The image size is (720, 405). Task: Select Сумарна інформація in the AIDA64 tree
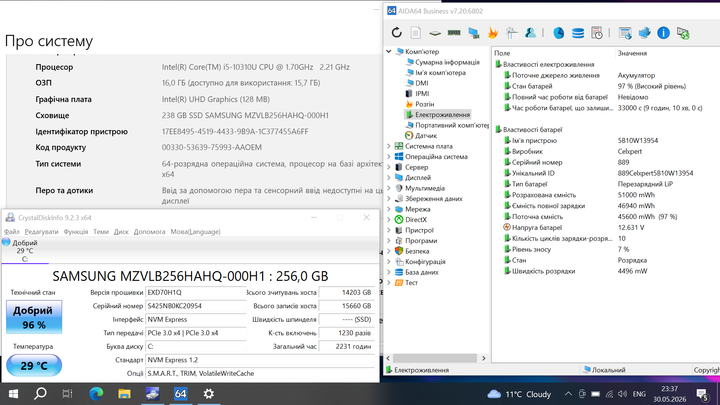coord(447,62)
